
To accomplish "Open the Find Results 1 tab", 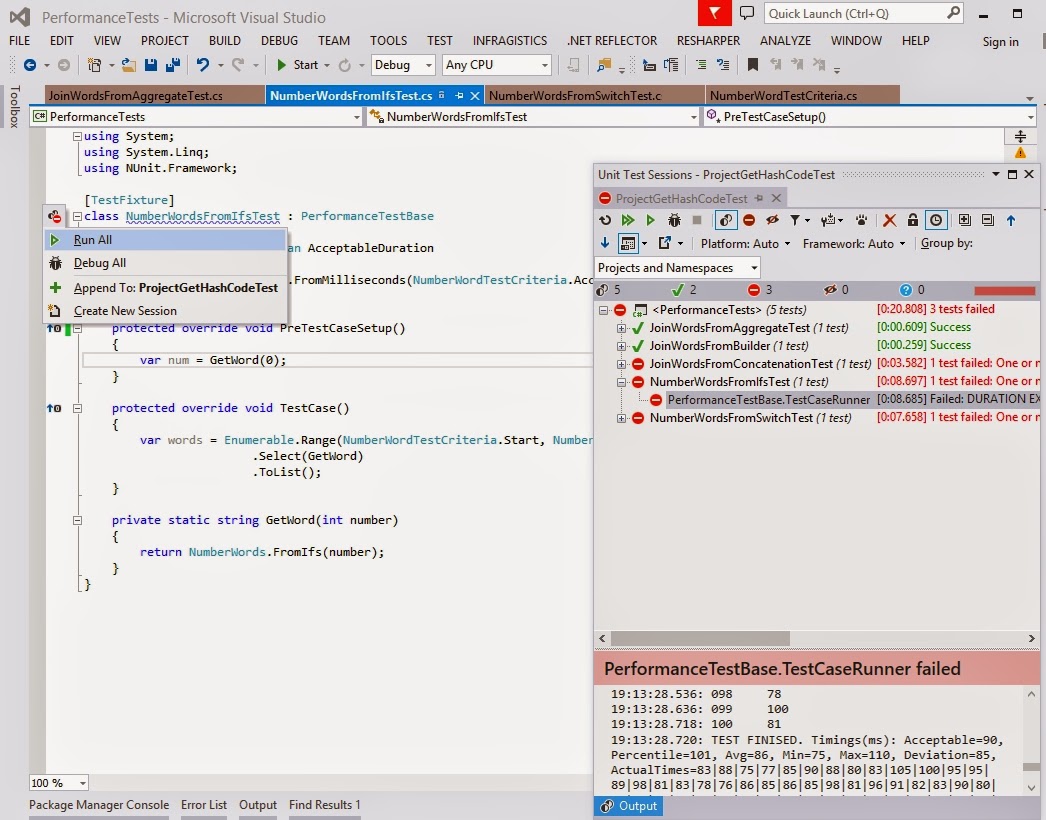I will pyautogui.click(x=324, y=805).
